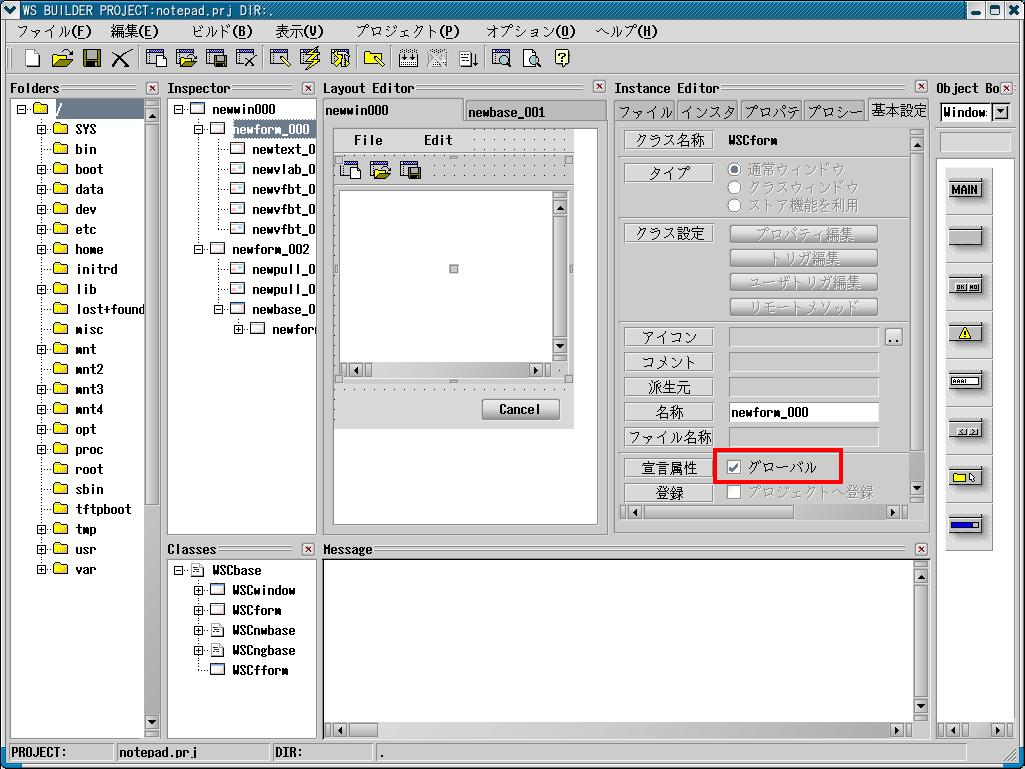The height and width of the screenshot is (769, 1025).
Task: Click the edit window pencil icon
Action: [x=280, y=59]
